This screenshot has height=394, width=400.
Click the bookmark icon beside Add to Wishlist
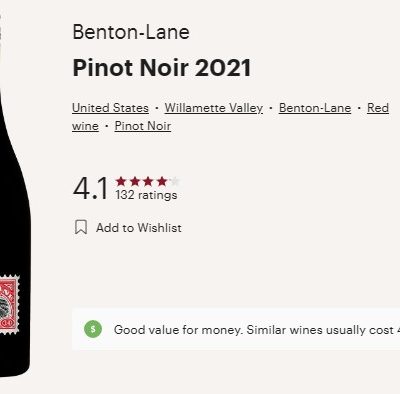pos(81,227)
